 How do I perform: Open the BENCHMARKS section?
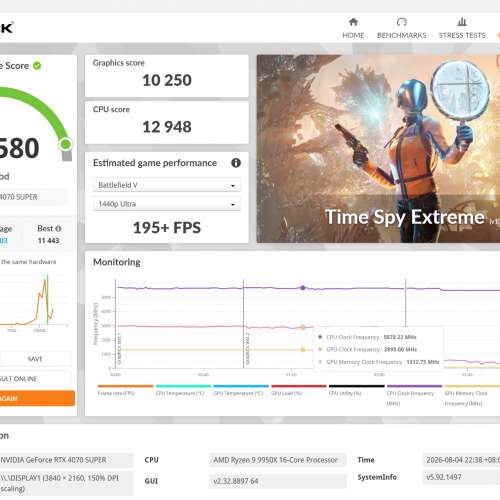click(x=401, y=28)
